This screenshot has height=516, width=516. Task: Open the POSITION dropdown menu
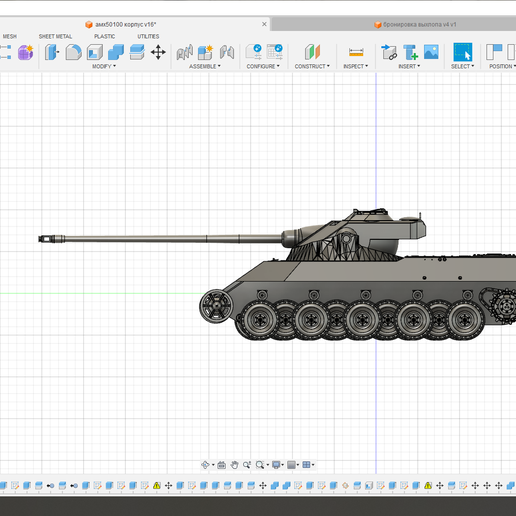[502, 66]
